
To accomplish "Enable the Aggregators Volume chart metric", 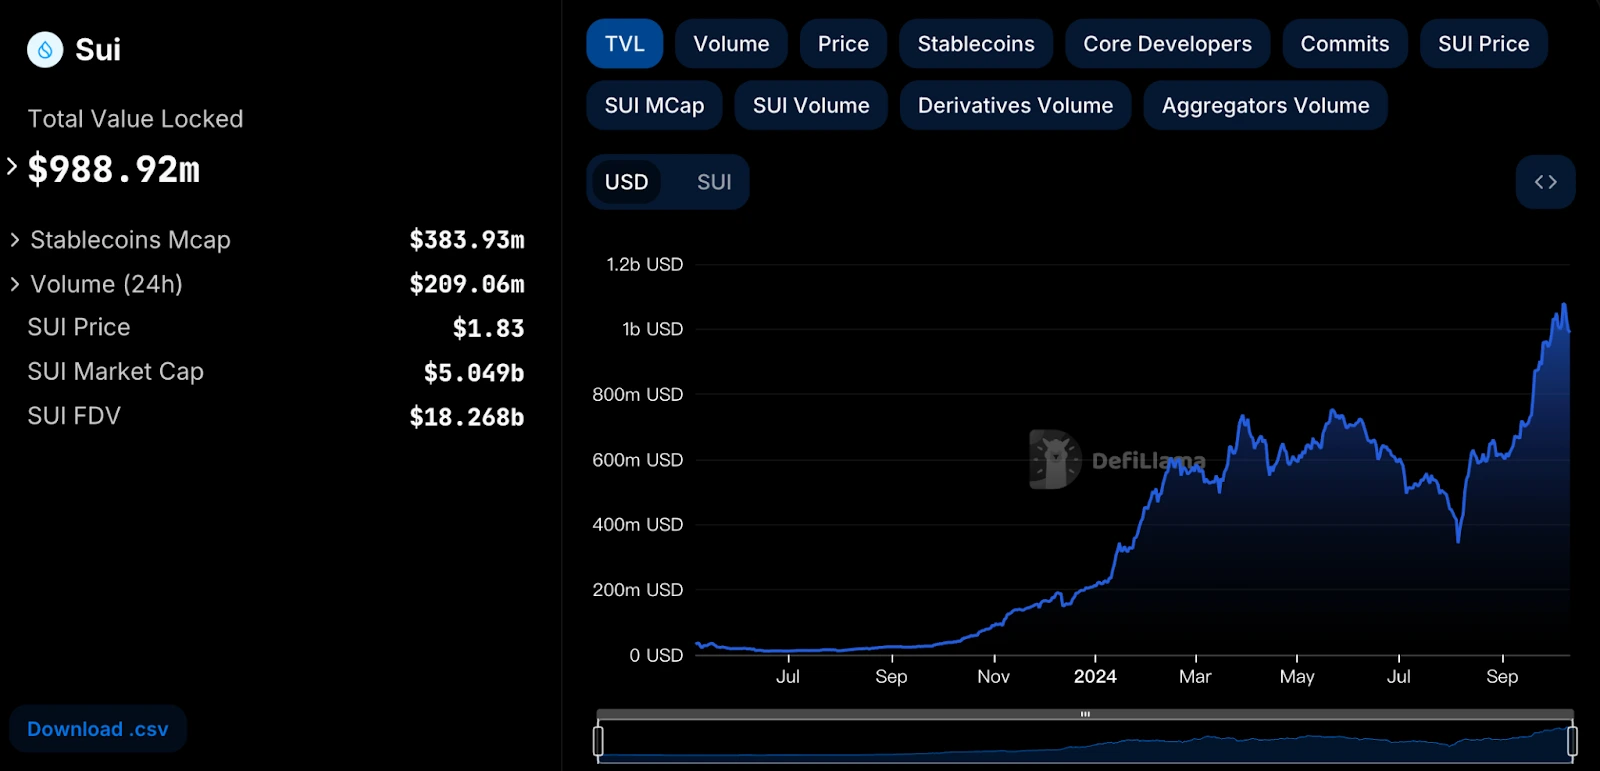I will [x=1265, y=105].
